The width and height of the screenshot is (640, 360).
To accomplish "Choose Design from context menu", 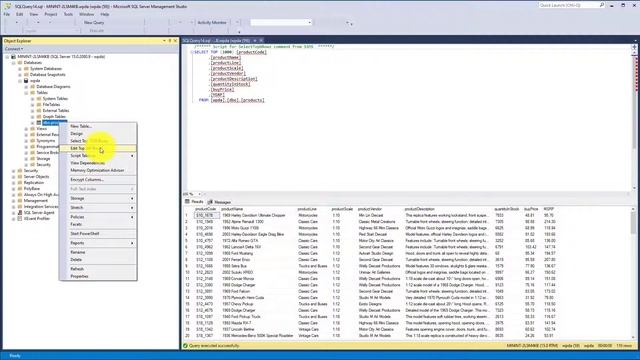I will (98, 134).
